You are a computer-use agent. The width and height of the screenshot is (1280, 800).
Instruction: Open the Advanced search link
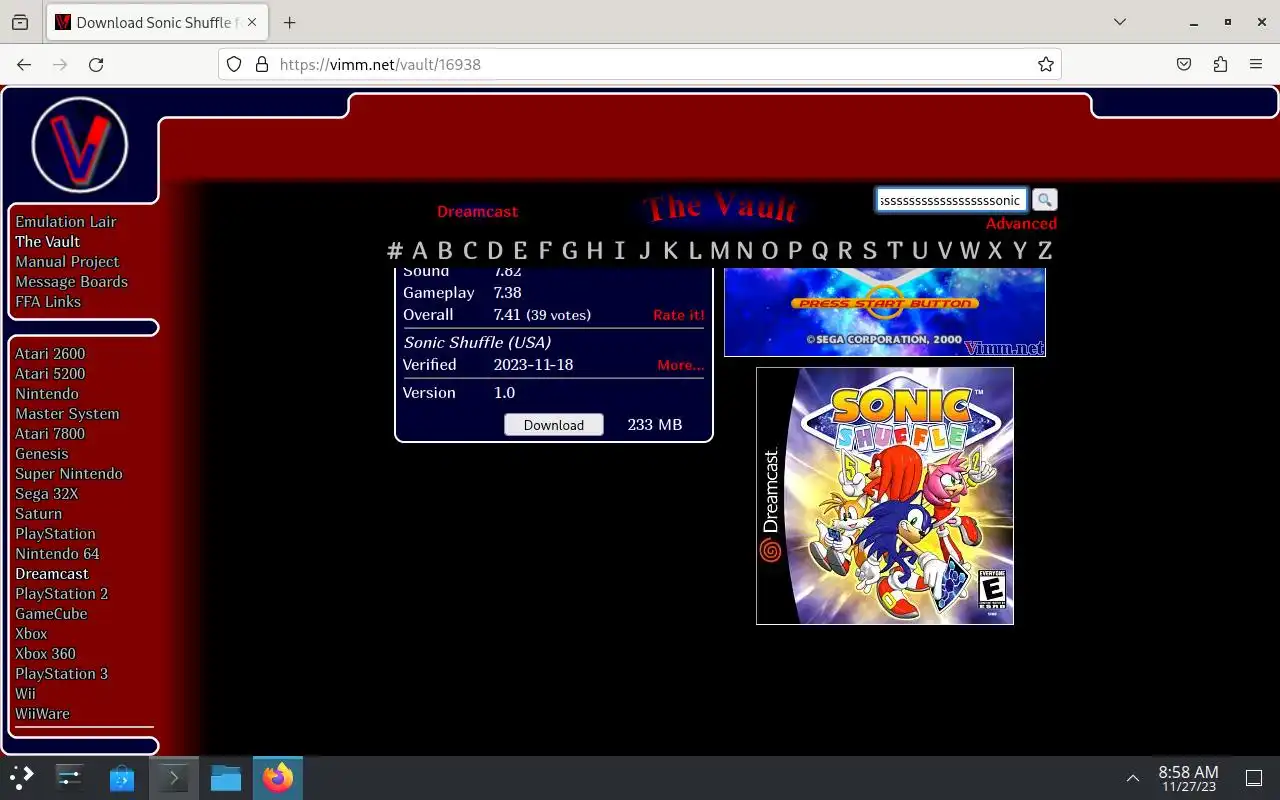click(x=1021, y=224)
